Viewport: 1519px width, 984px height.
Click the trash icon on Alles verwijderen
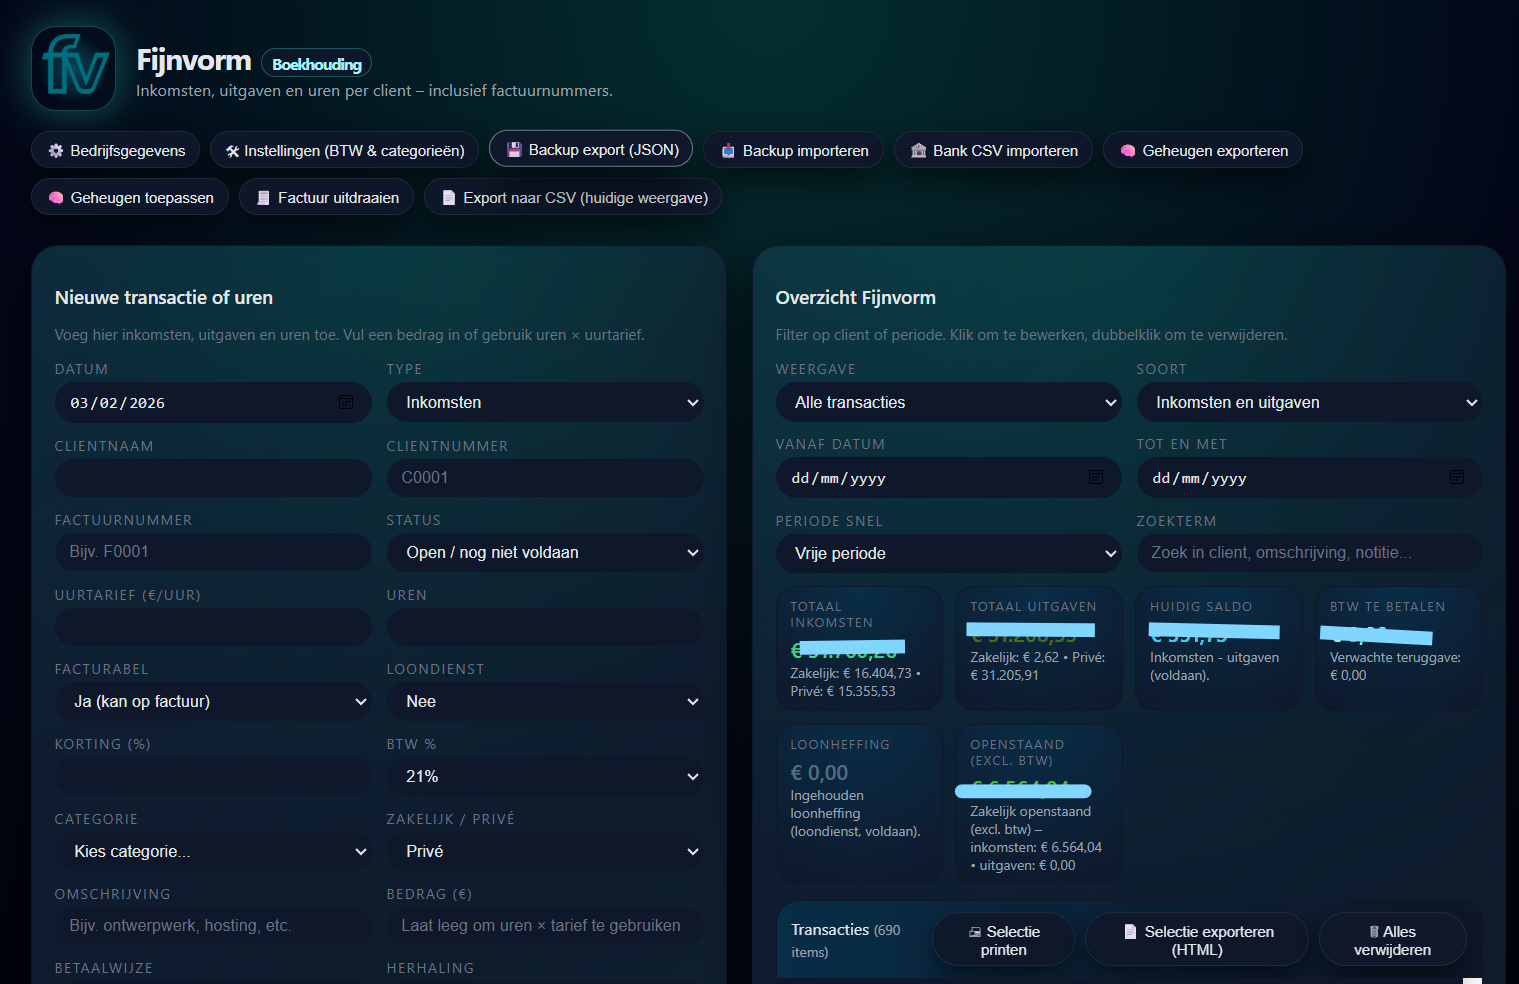click(x=1374, y=932)
